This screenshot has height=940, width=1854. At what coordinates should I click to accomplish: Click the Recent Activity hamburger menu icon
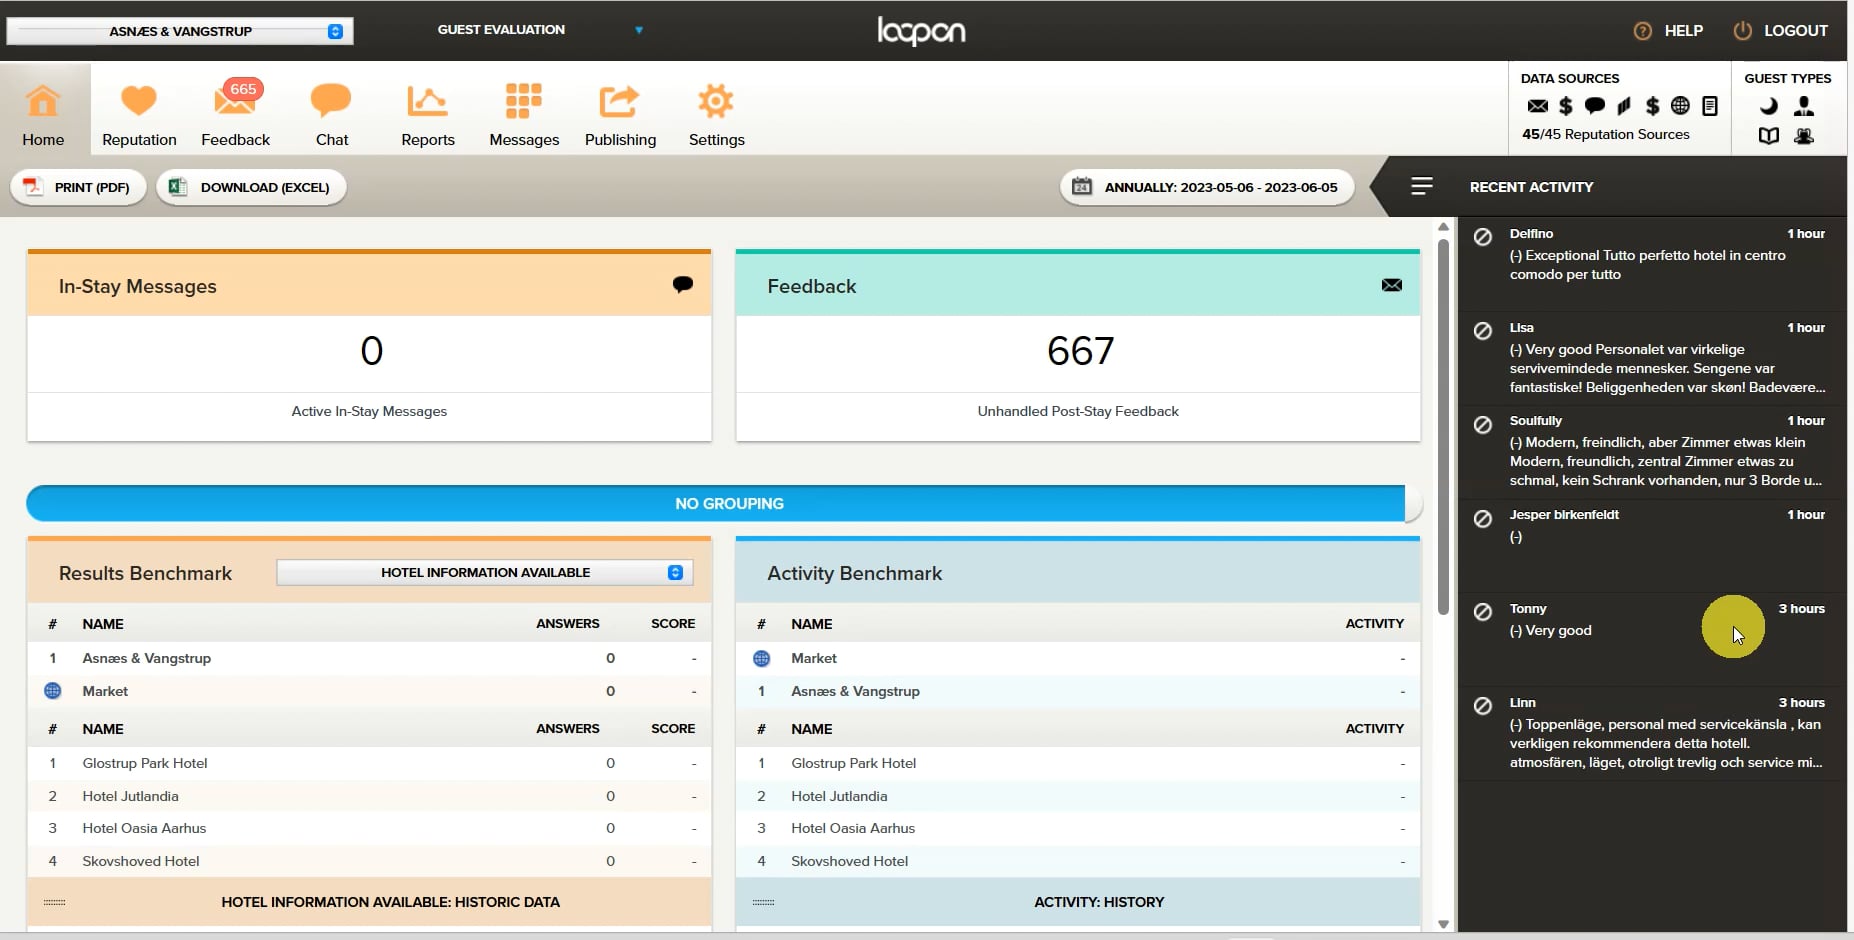(1421, 187)
